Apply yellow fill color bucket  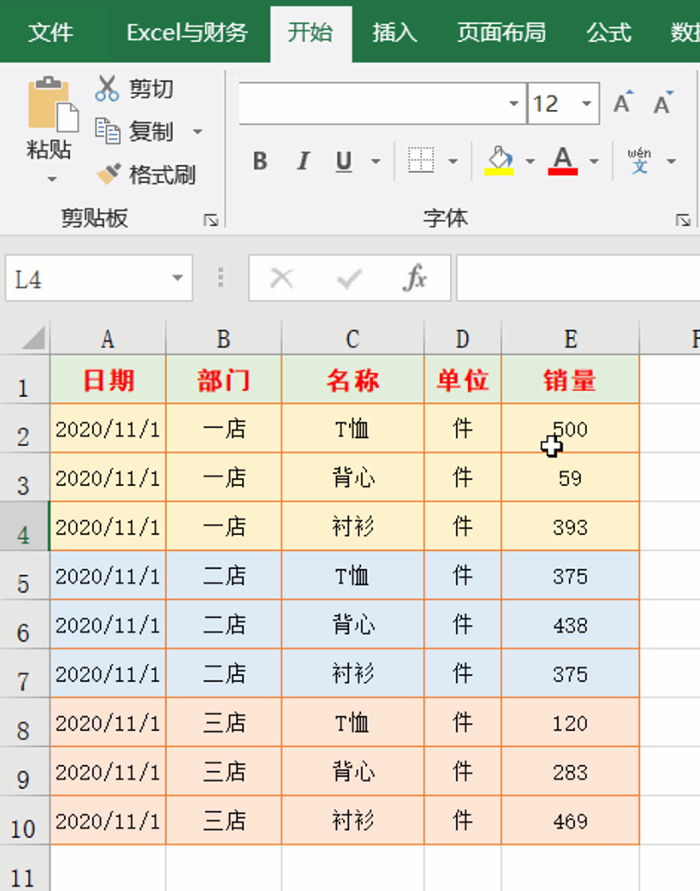[499, 161]
